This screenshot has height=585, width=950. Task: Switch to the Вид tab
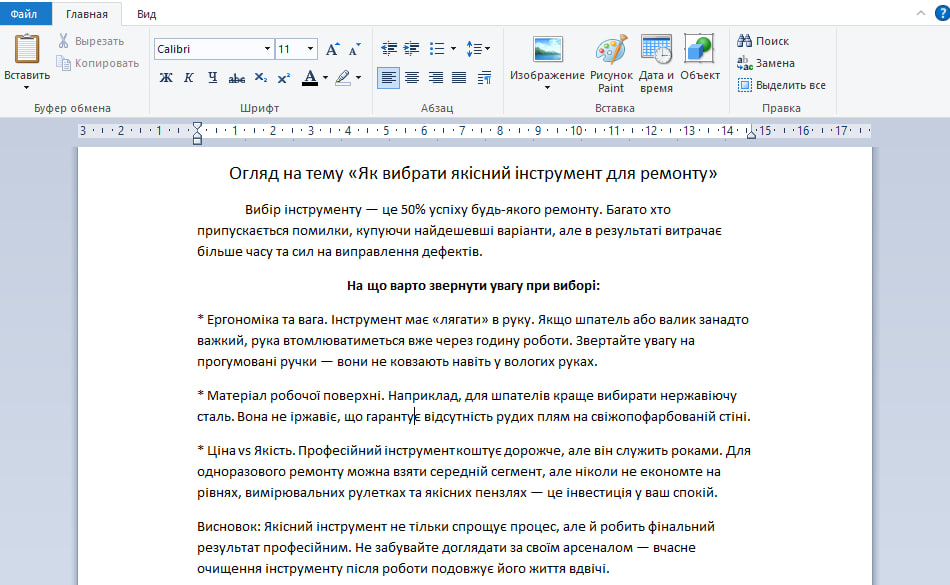[x=147, y=14]
